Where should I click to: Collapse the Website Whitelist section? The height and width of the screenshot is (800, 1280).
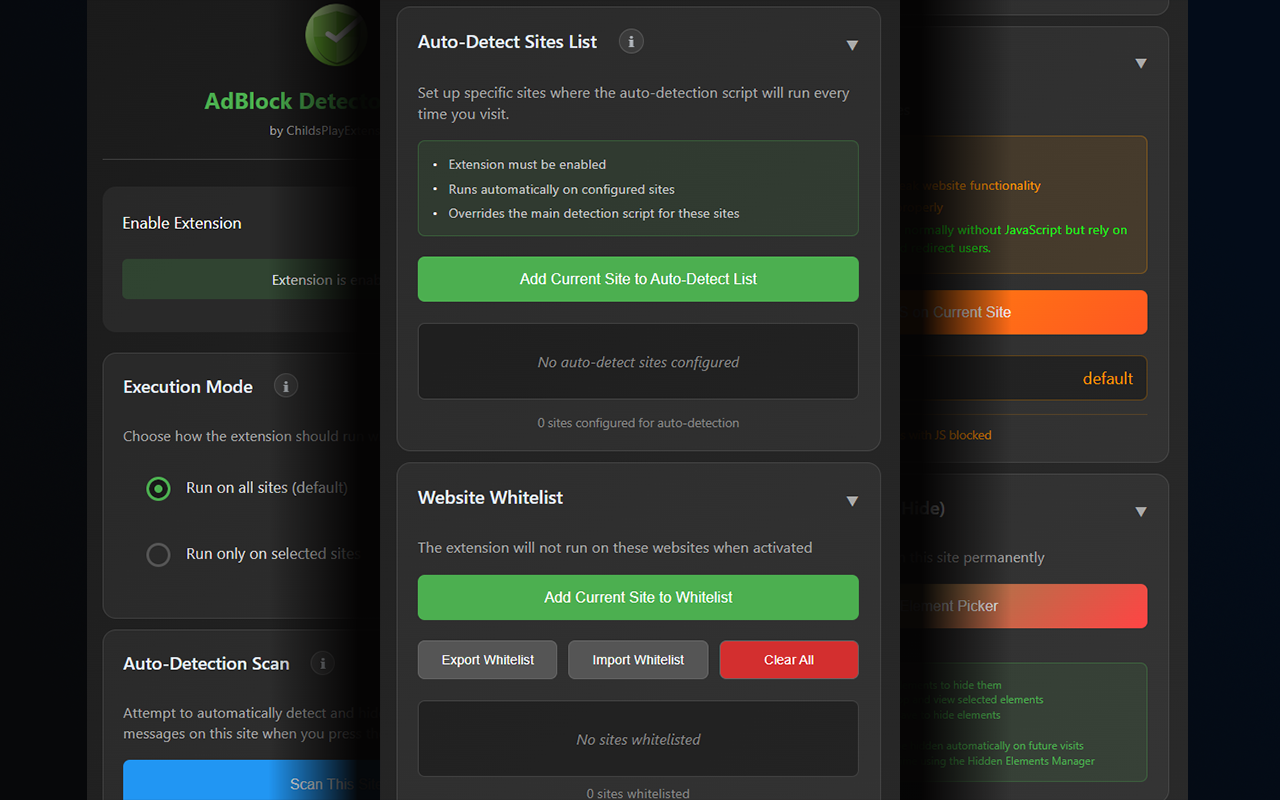[852, 501]
